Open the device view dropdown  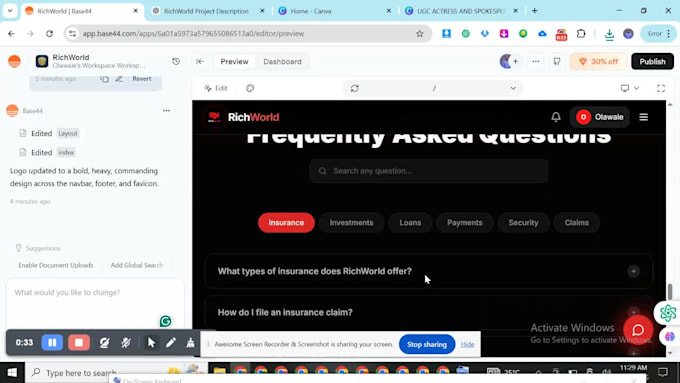point(630,88)
